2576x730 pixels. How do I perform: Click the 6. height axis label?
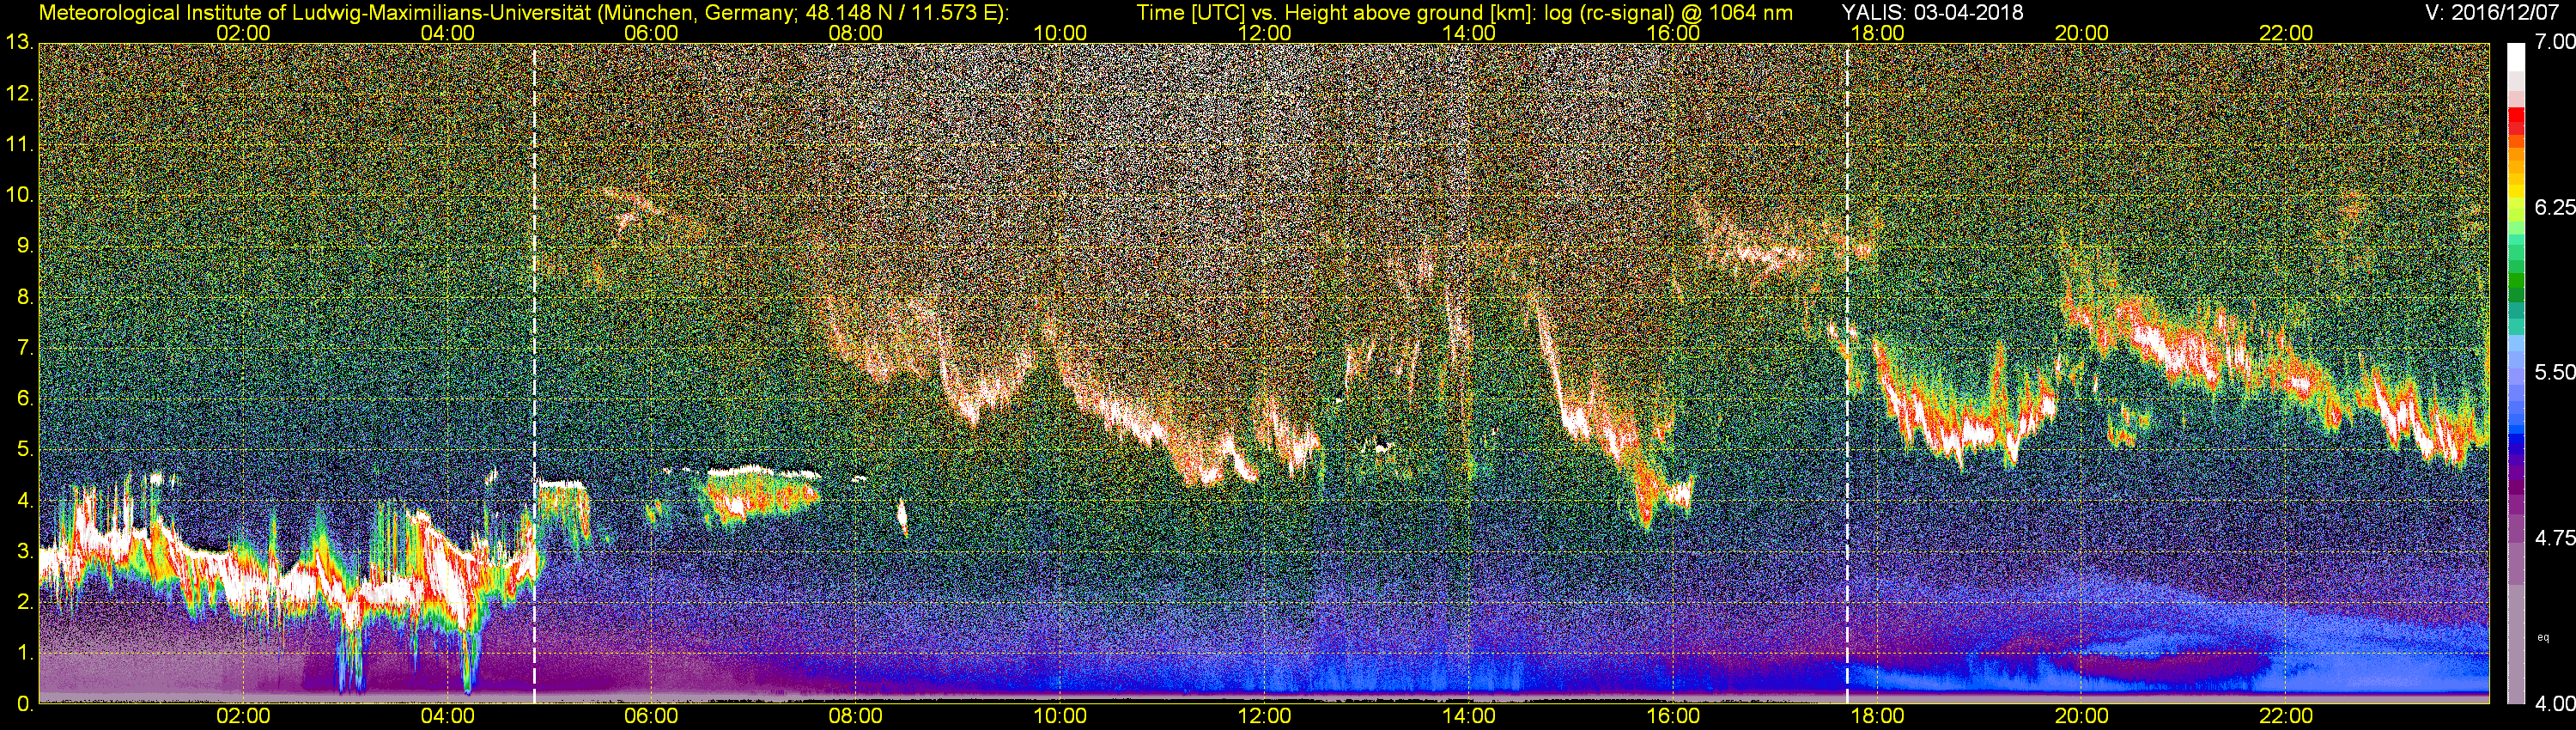[25, 399]
